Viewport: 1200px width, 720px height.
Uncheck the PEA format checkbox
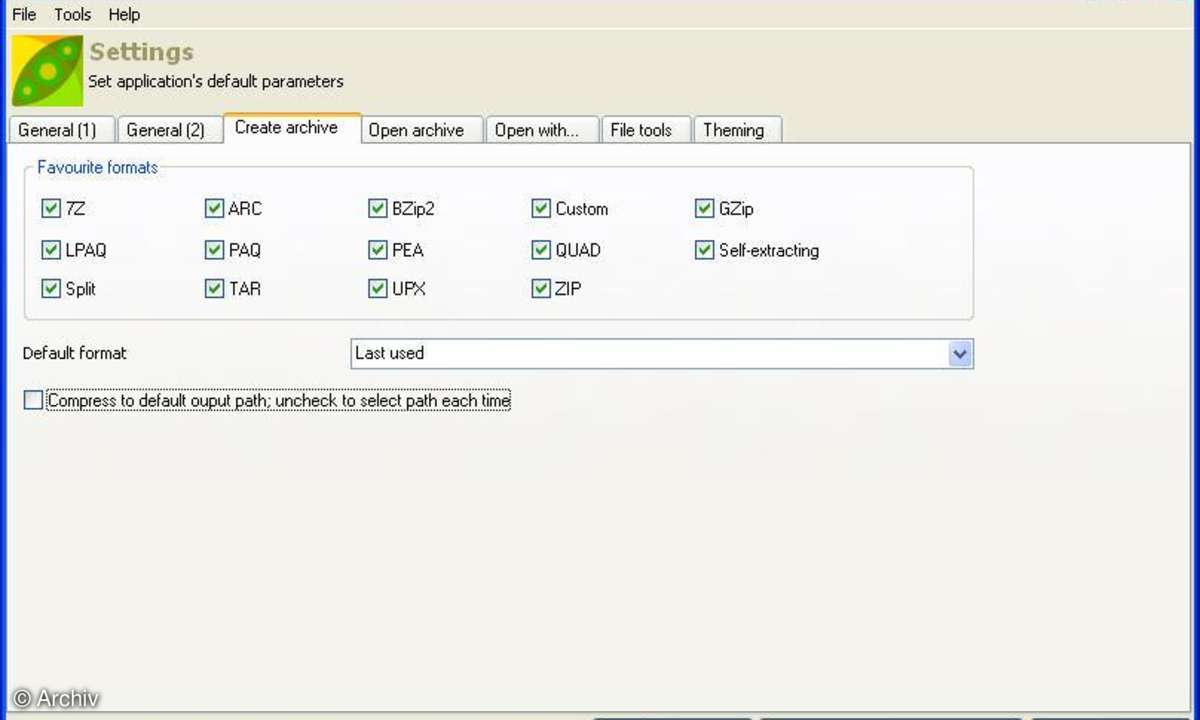point(377,250)
